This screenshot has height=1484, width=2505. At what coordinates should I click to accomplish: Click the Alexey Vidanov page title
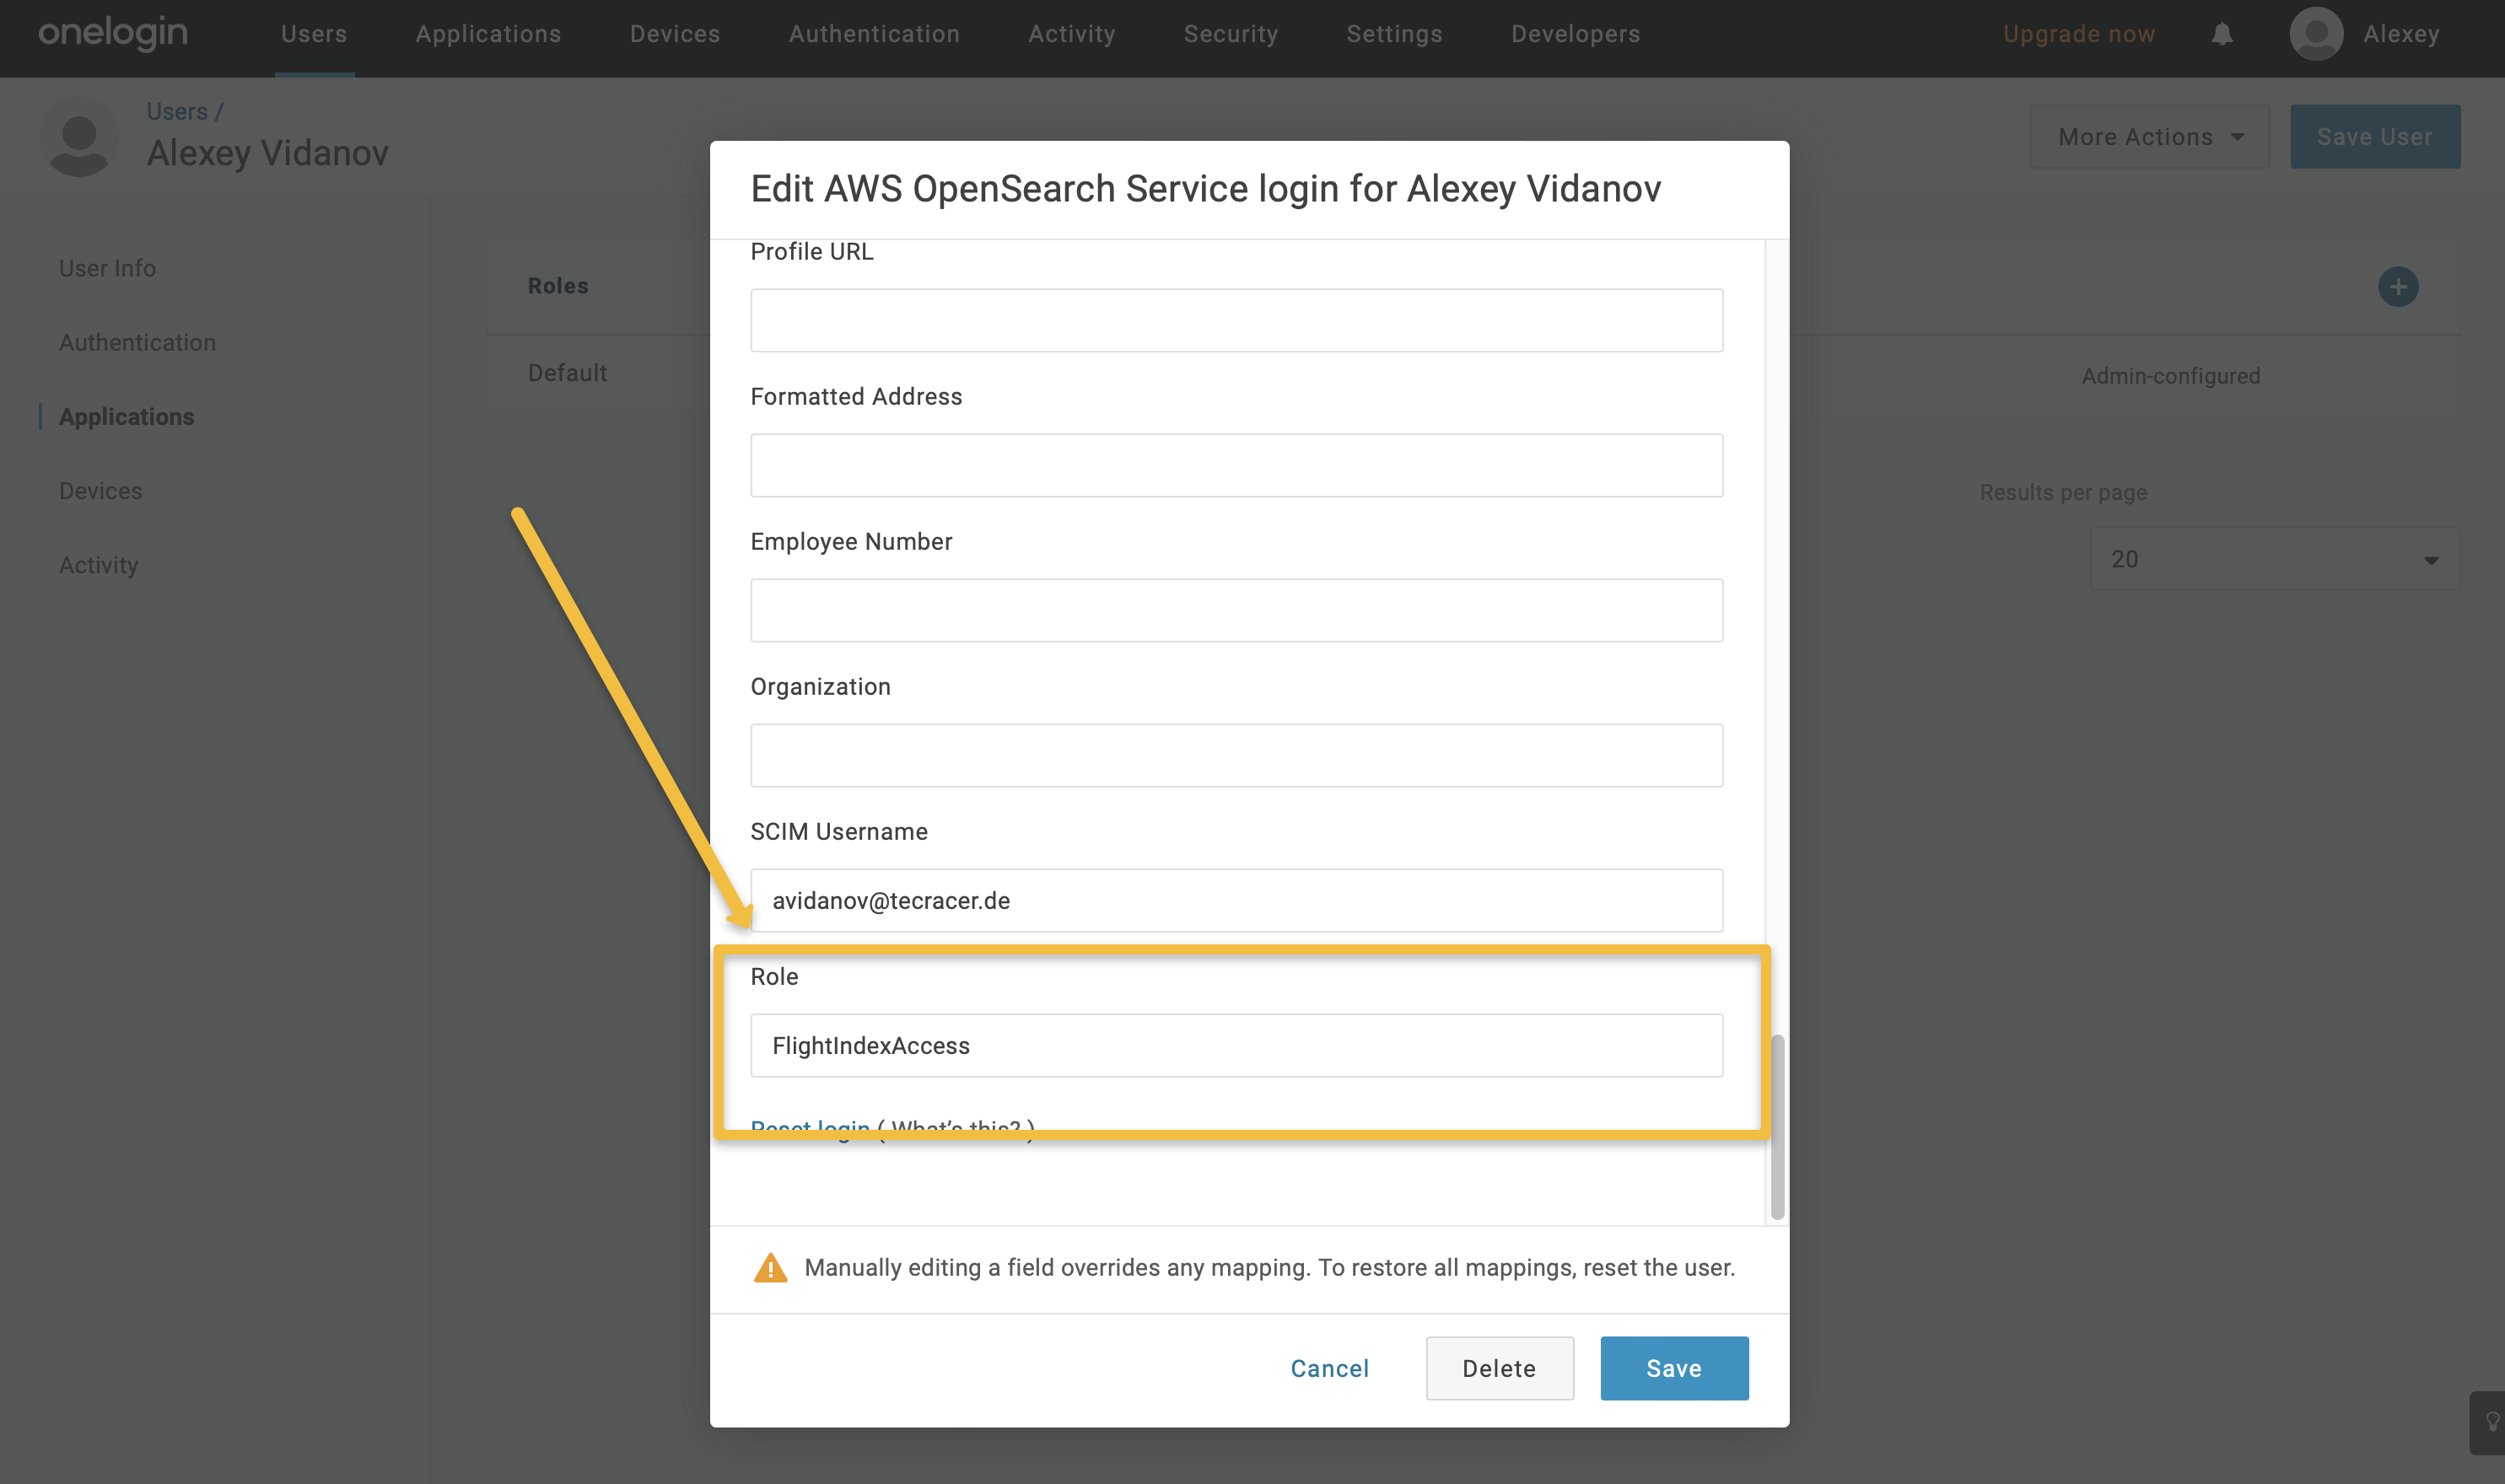click(267, 153)
